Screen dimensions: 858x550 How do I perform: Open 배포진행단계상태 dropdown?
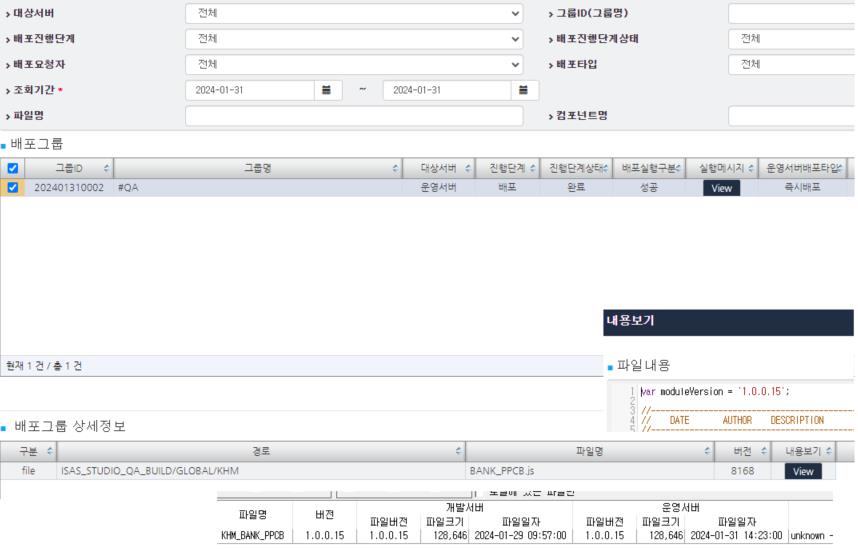[792, 39]
